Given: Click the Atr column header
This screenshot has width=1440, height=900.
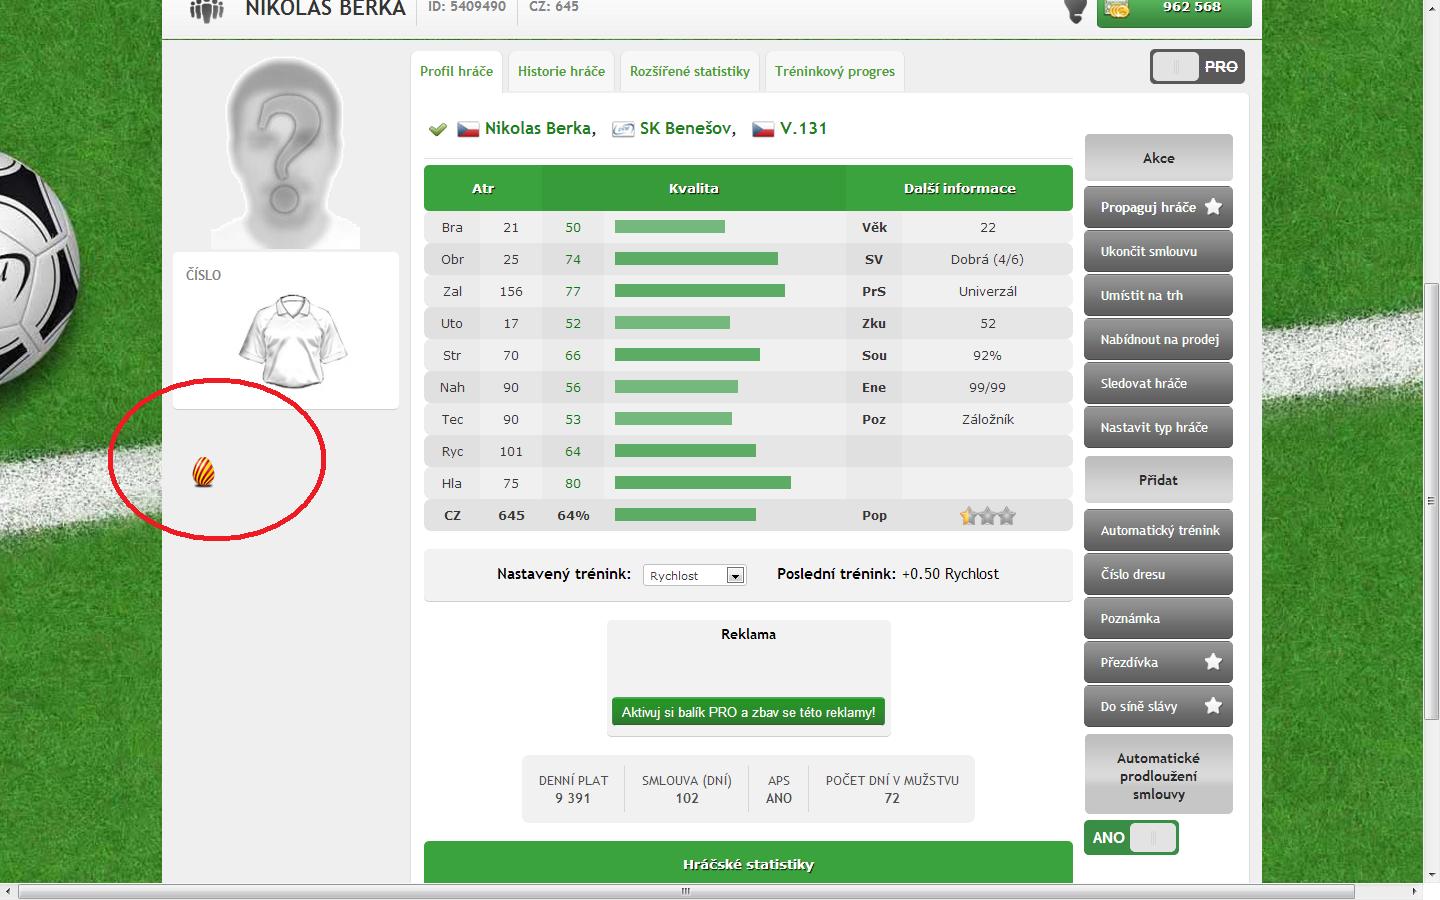Looking at the screenshot, I should pyautogui.click(x=483, y=188).
